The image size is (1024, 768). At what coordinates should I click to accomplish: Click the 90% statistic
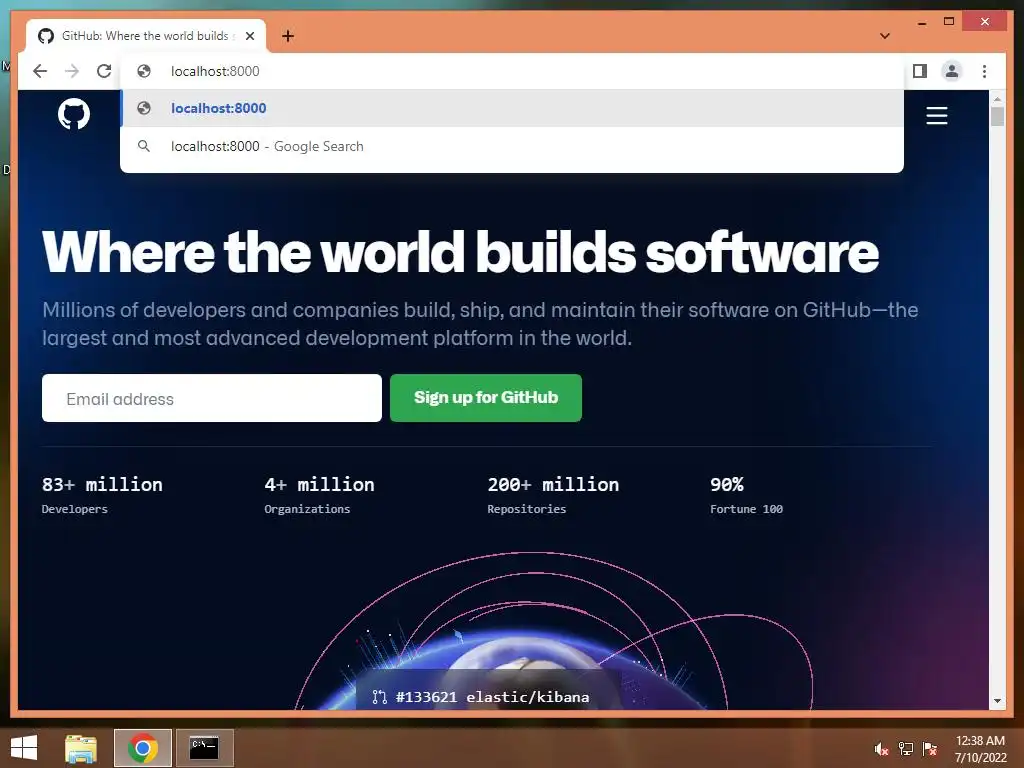click(727, 485)
